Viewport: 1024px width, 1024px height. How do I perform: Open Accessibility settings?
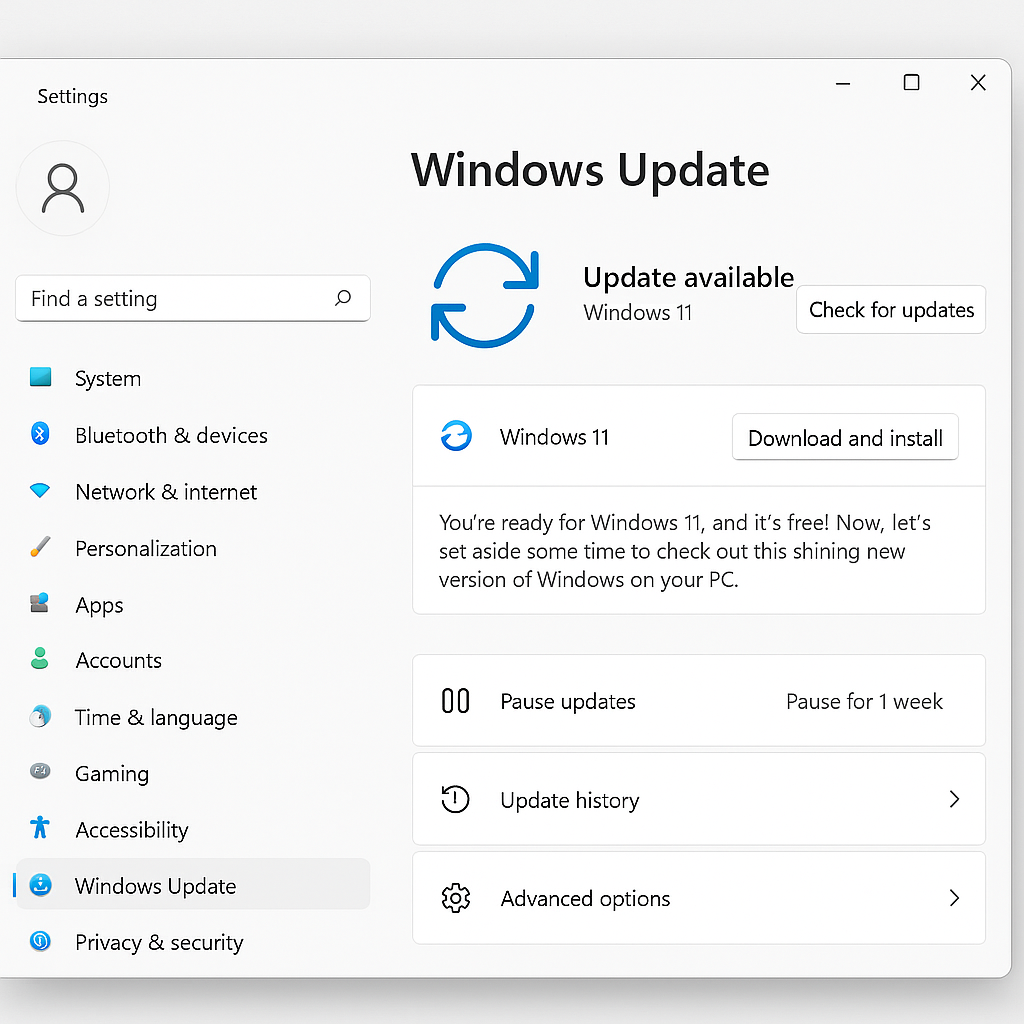tap(193, 829)
